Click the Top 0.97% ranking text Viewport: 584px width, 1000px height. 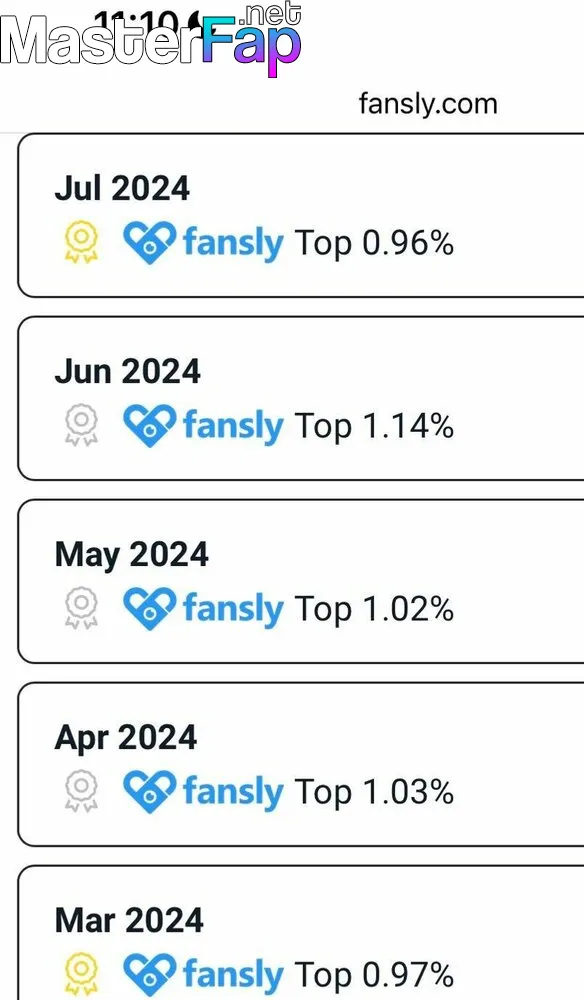tap(374, 974)
